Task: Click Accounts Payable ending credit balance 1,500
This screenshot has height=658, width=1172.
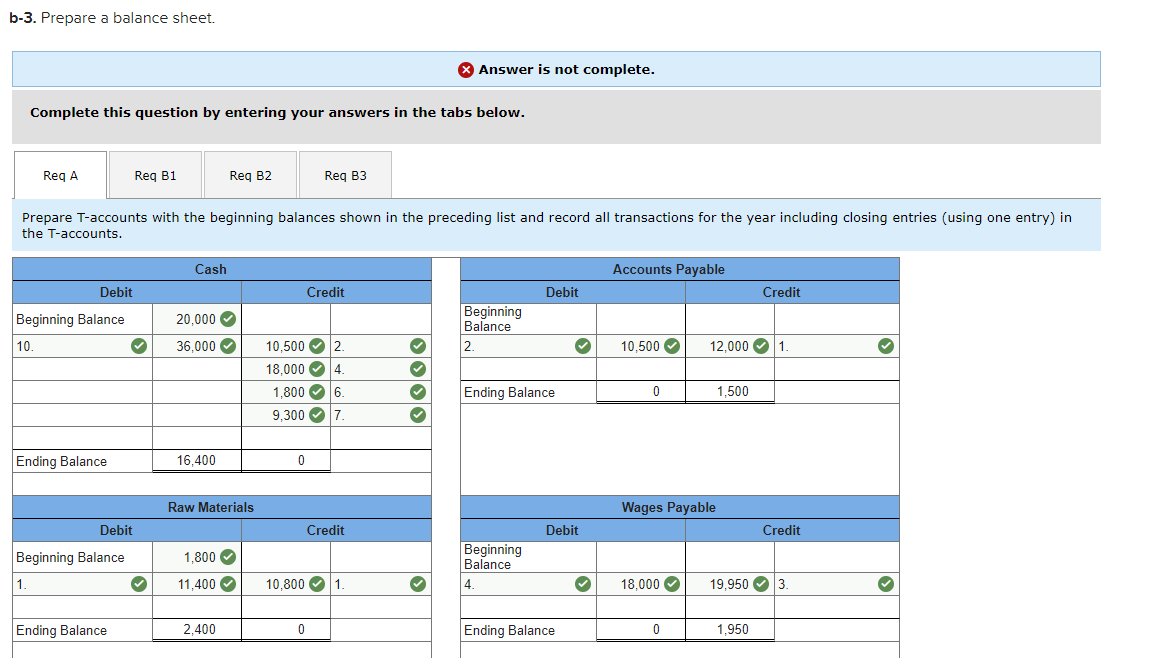Action: pos(730,392)
